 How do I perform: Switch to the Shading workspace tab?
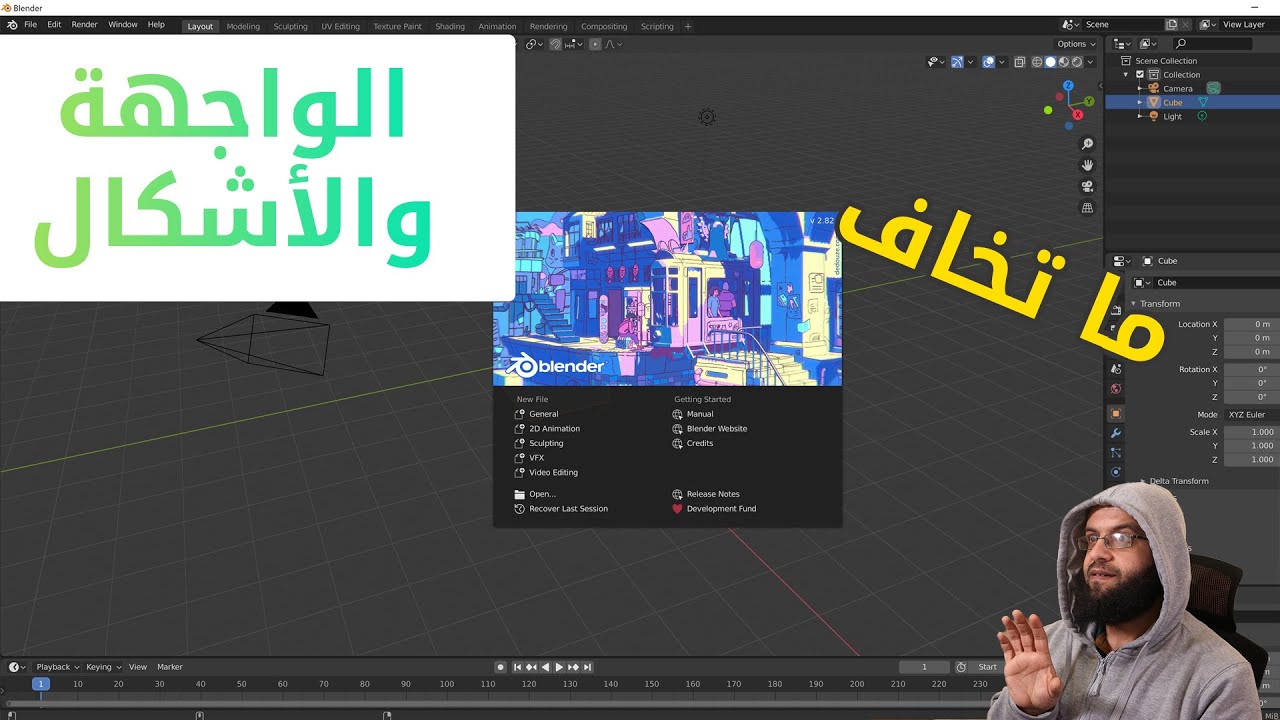tap(450, 27)
